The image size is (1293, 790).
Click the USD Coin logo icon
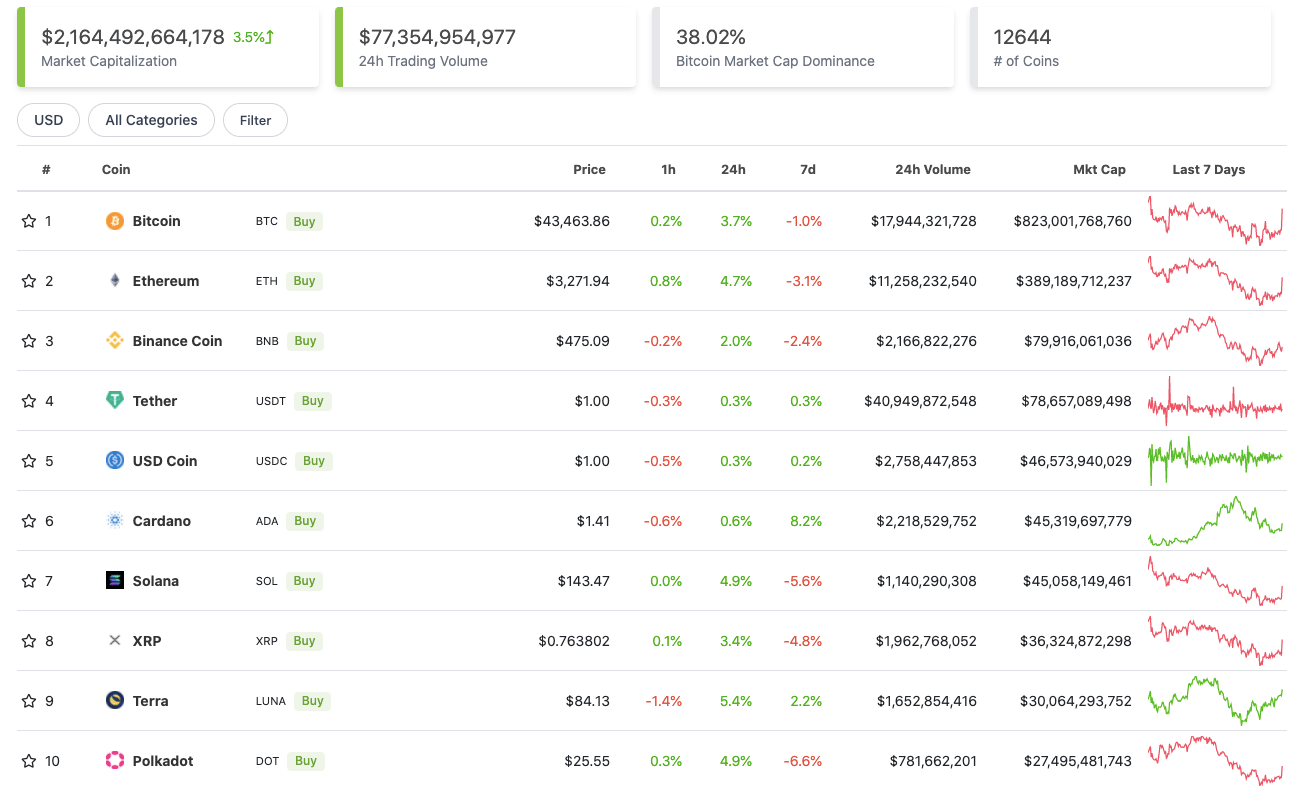(x=115, y=461)
